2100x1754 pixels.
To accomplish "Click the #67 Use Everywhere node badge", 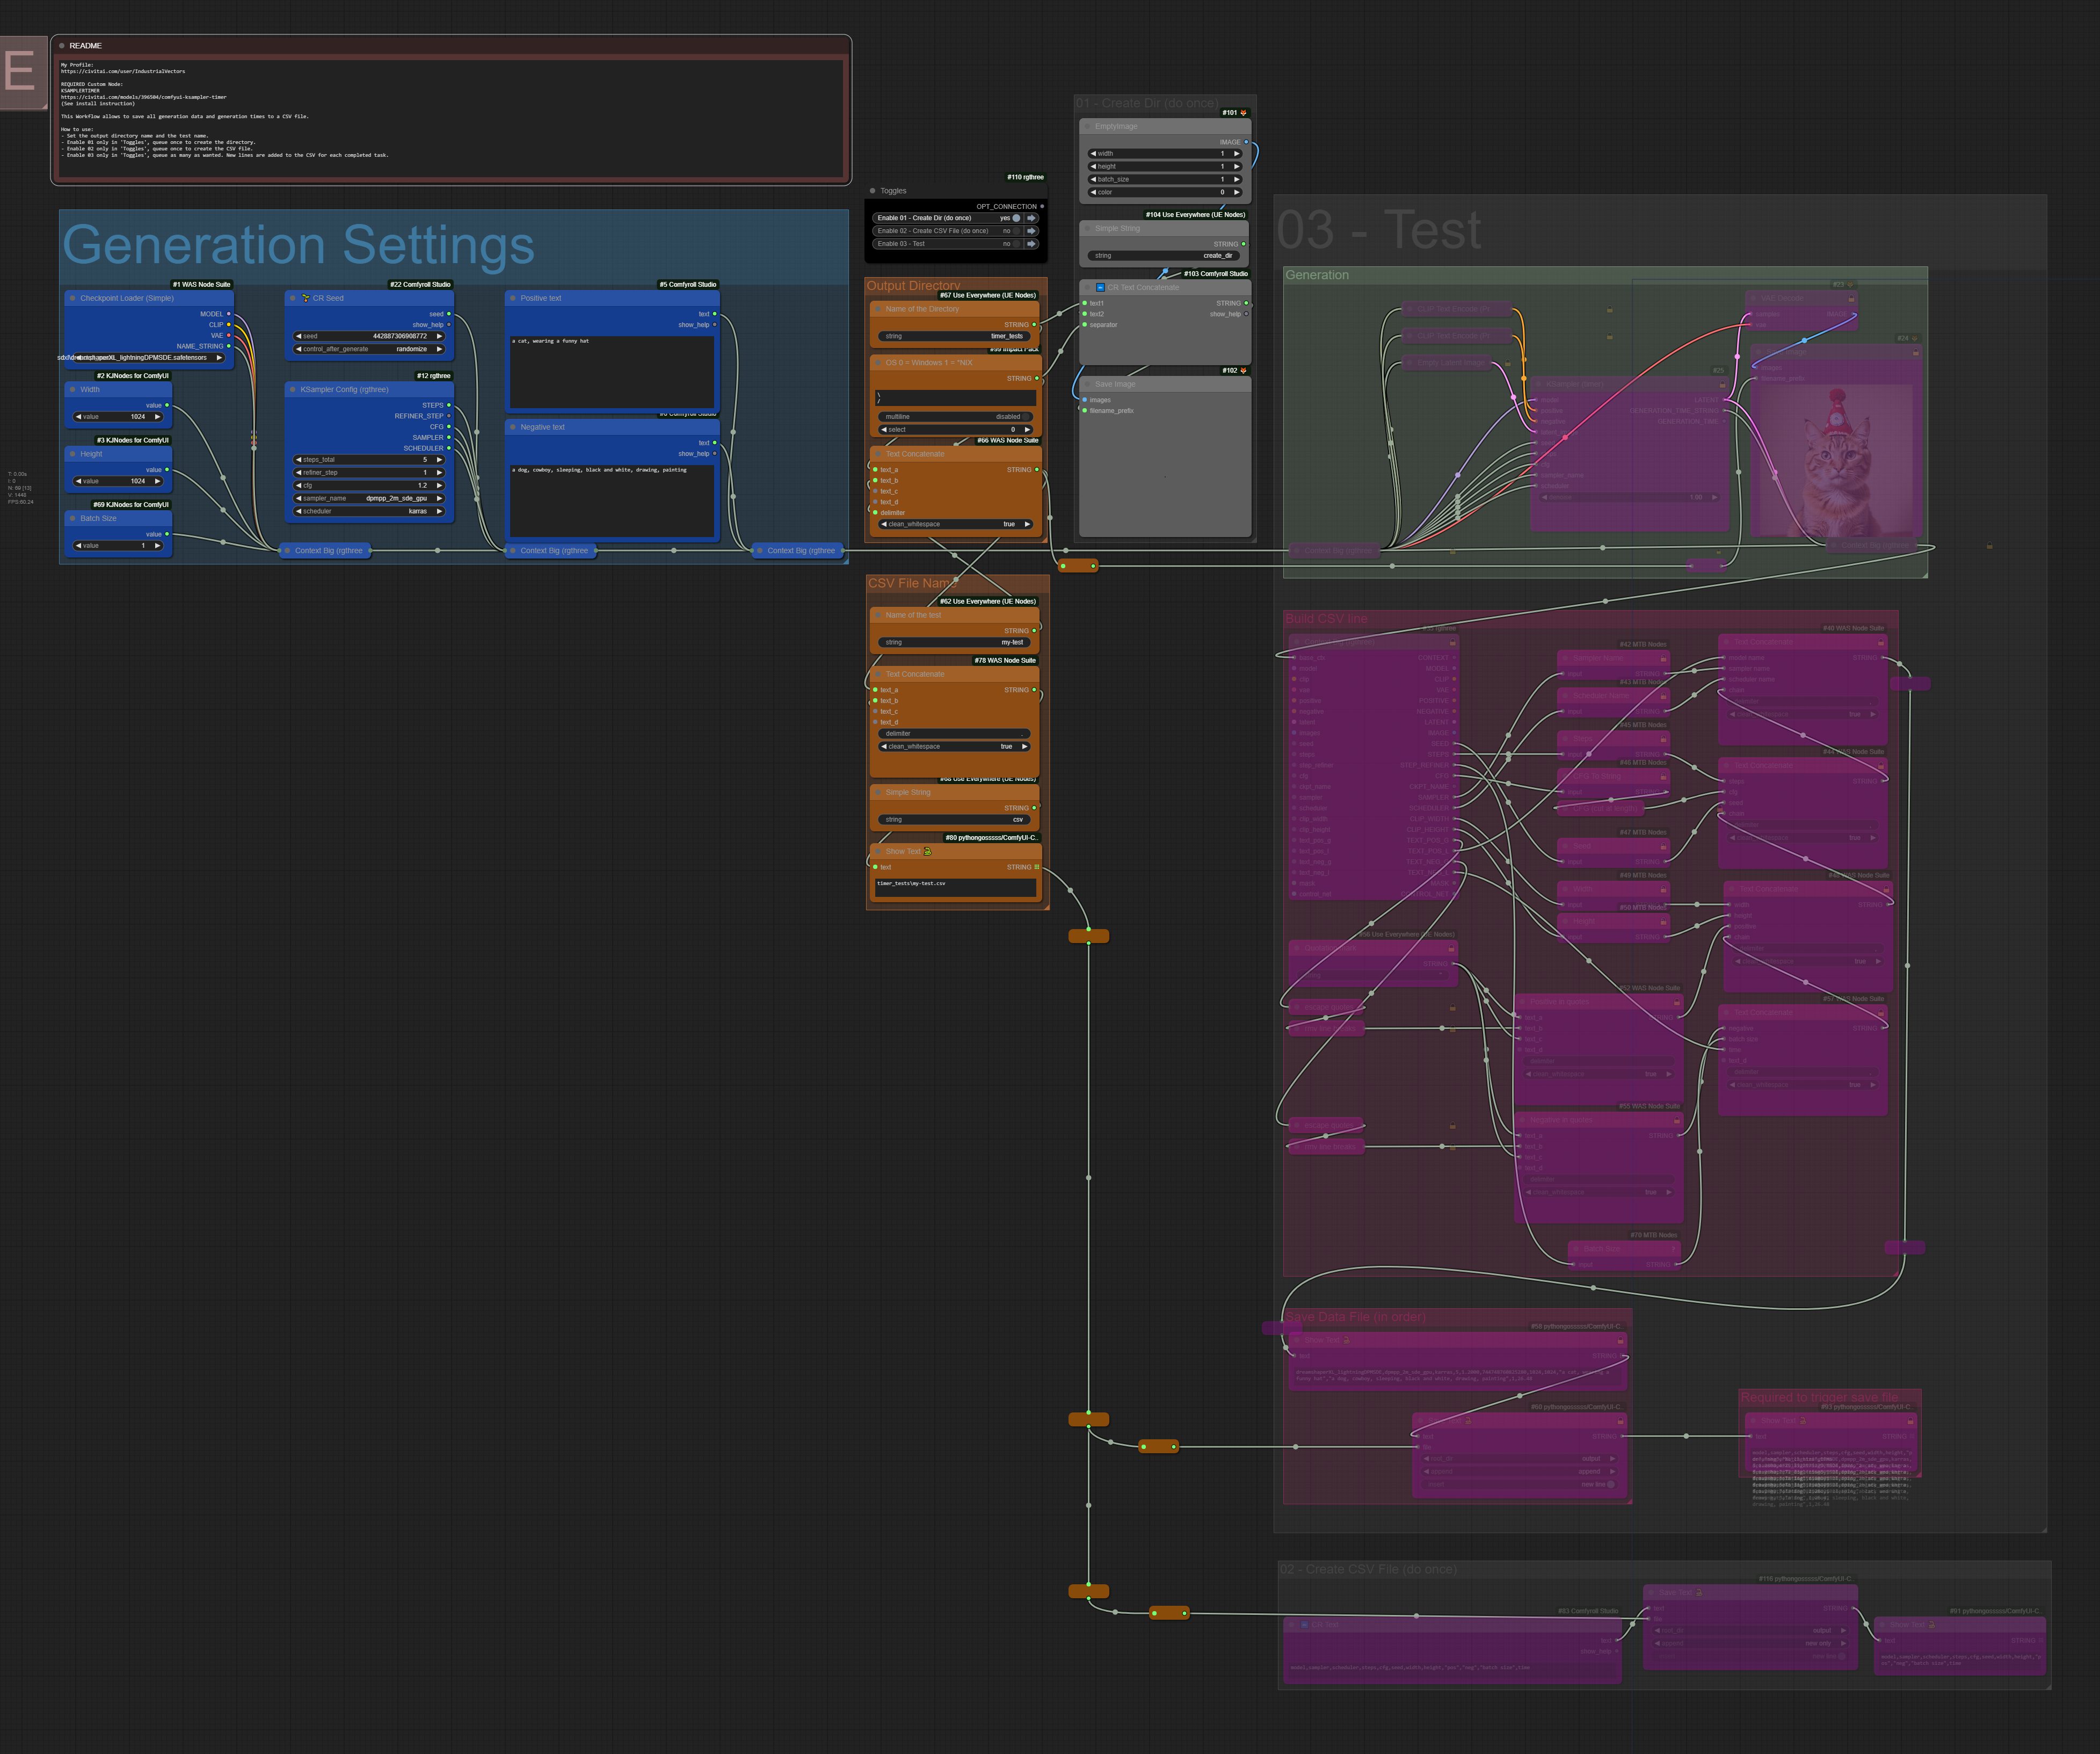I will pyautogui.click(x=987, y=295).
